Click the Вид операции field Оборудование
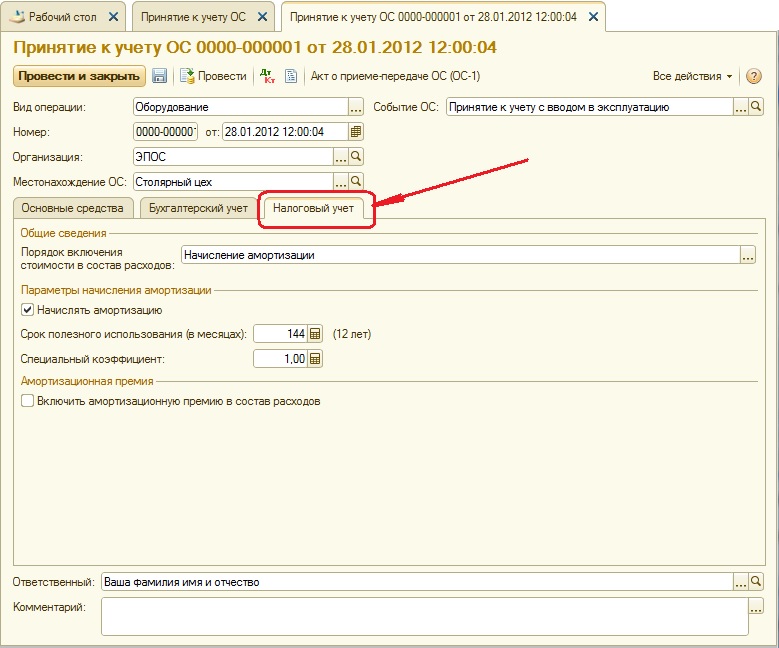Viewport: 779px width, 648px height. pos(241,107)
